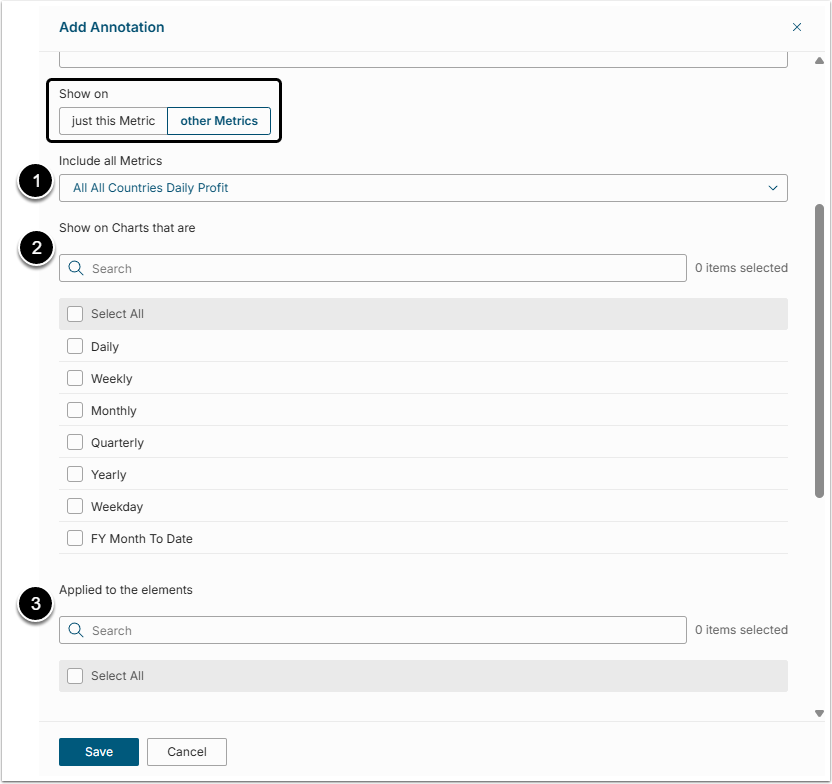The height and width of the screenshot is (784, 832).
Task: Check the Quarterly checkbox
Action: click(x=75, y=443)
